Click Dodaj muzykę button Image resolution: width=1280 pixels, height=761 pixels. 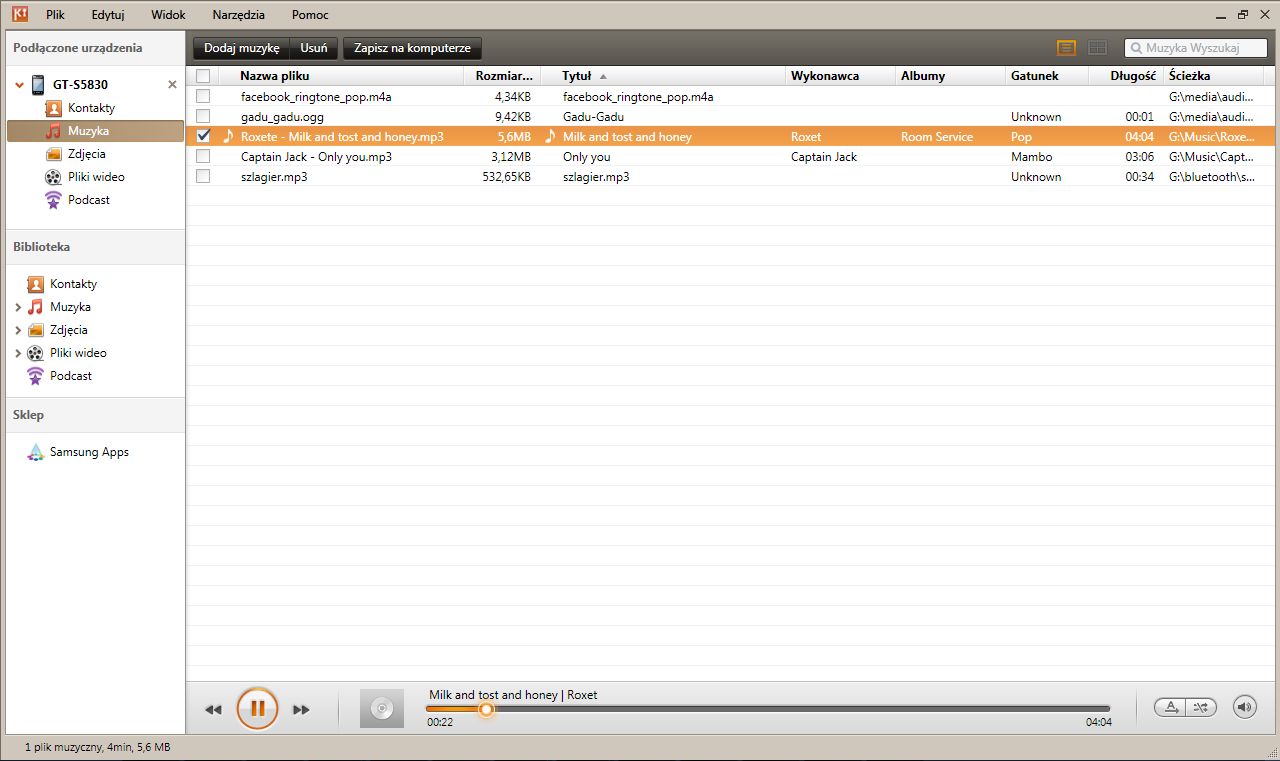click(241, 48)
